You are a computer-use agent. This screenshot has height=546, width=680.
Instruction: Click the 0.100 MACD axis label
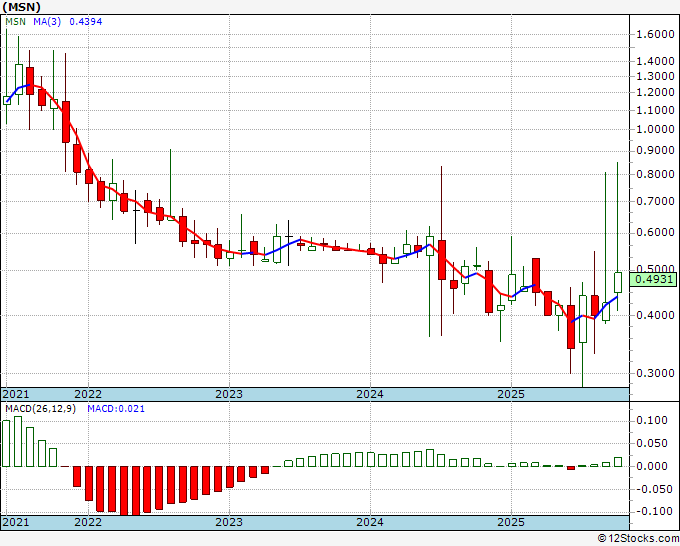point(652,420)
